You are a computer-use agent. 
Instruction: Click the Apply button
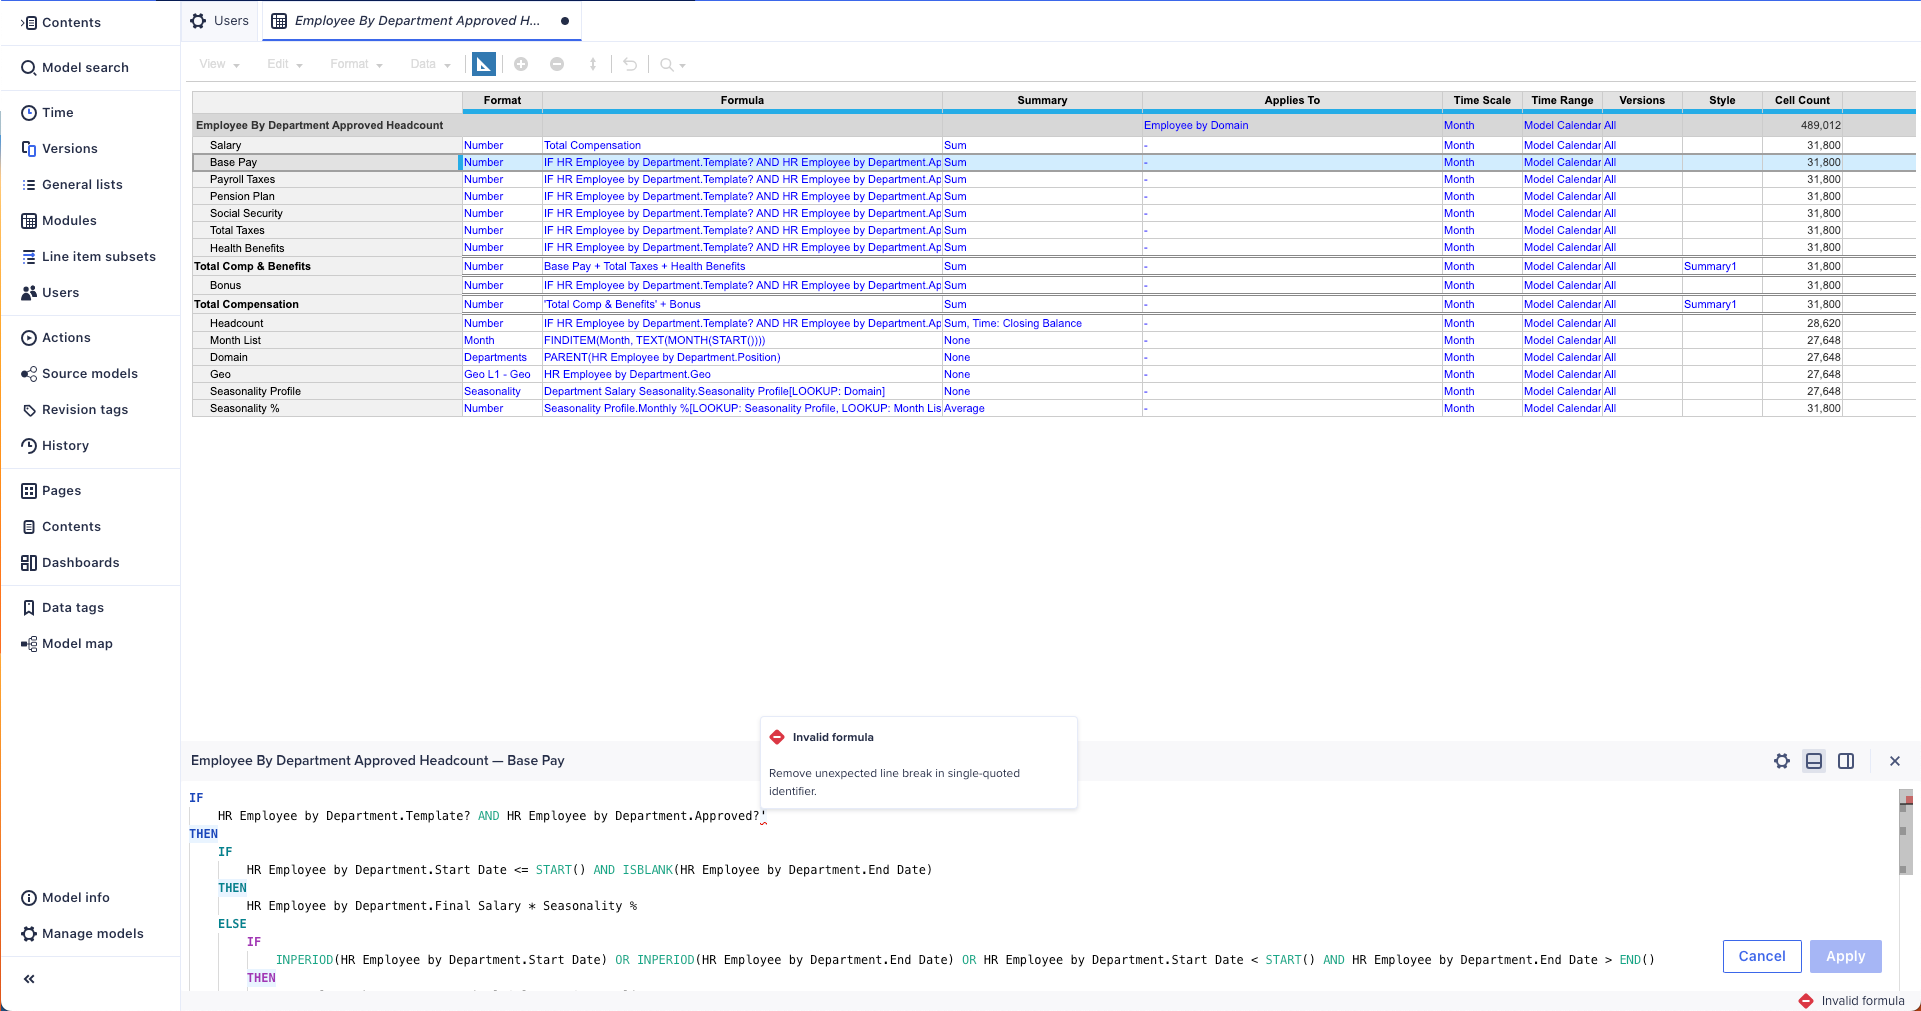click(1845, 956)
